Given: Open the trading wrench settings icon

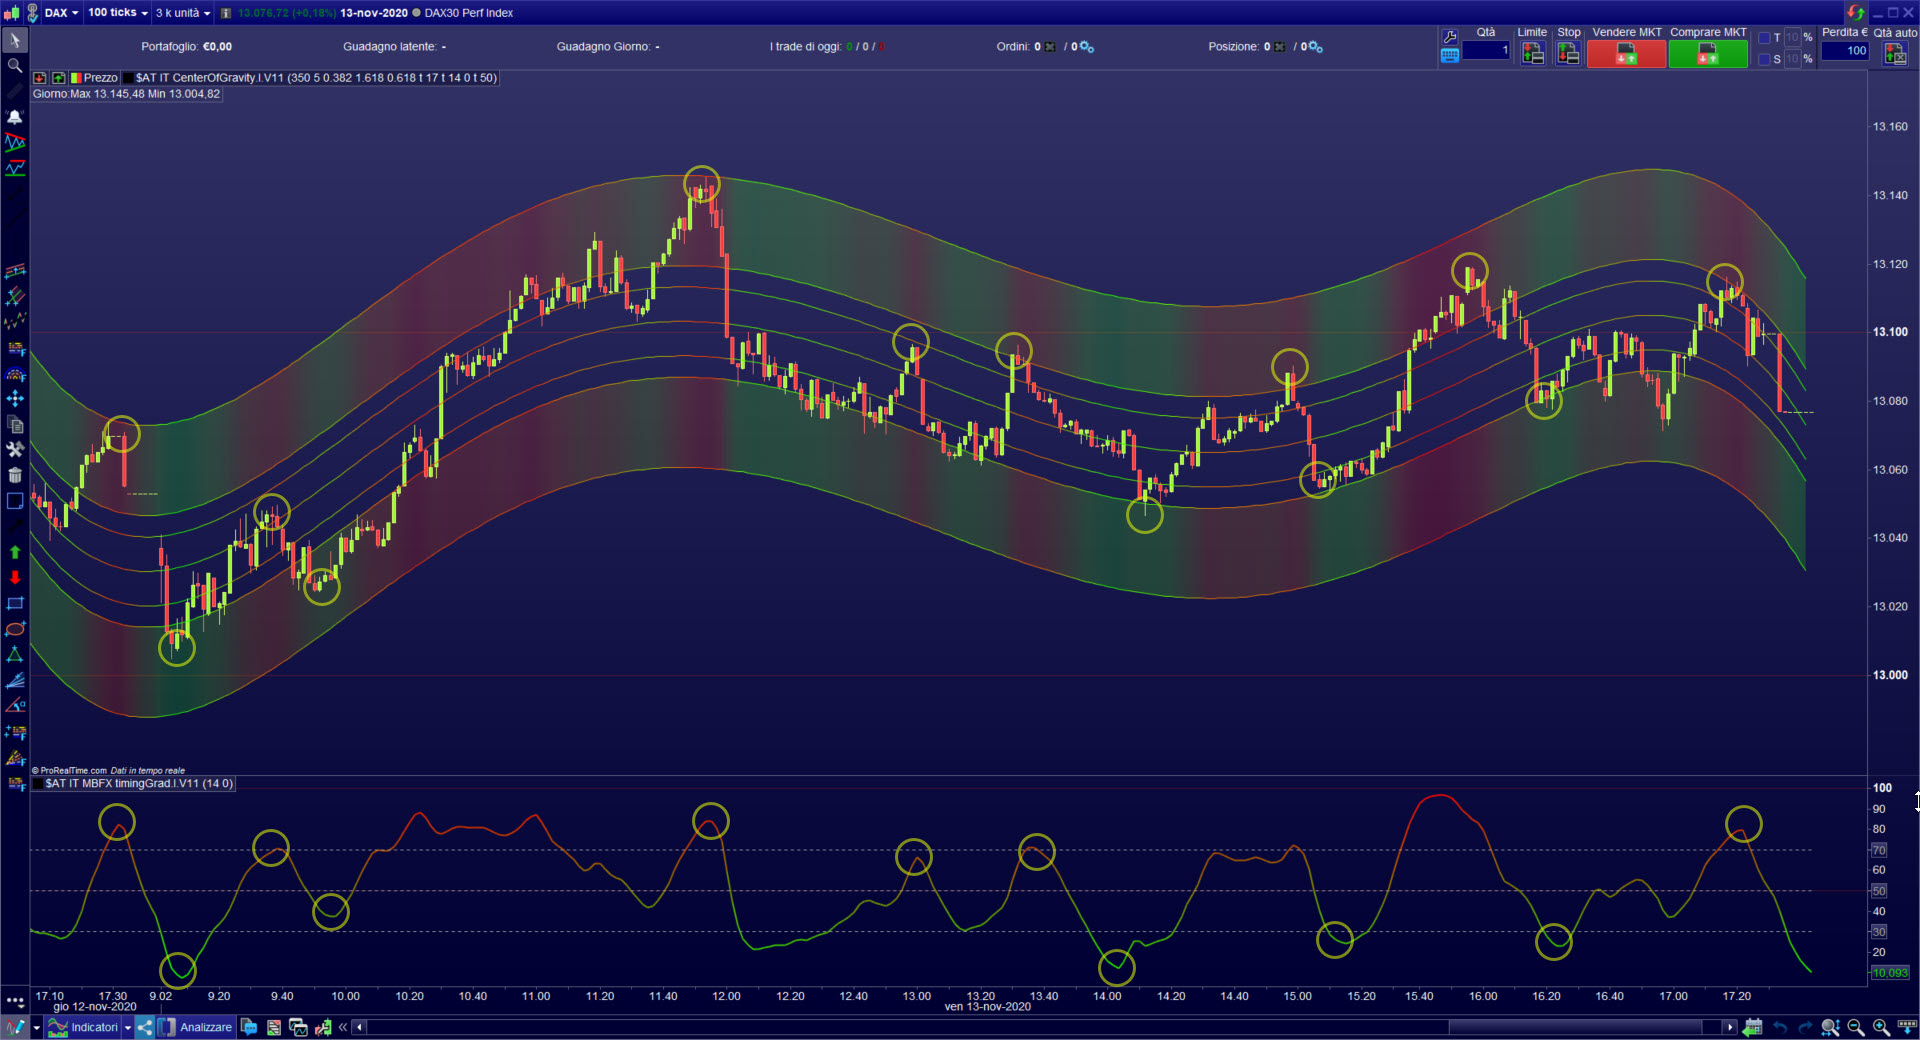Looking at the screenshot, I should tap(1450, 37).
